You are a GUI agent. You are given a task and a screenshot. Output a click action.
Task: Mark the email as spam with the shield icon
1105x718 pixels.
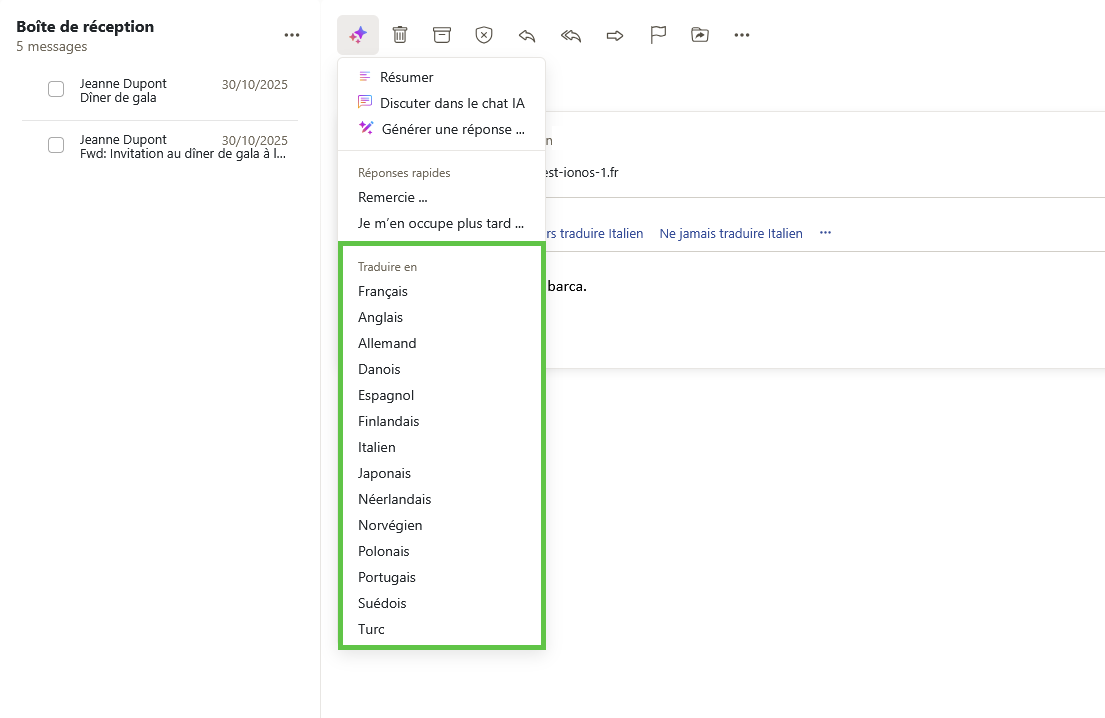click(x=484, y=35)
